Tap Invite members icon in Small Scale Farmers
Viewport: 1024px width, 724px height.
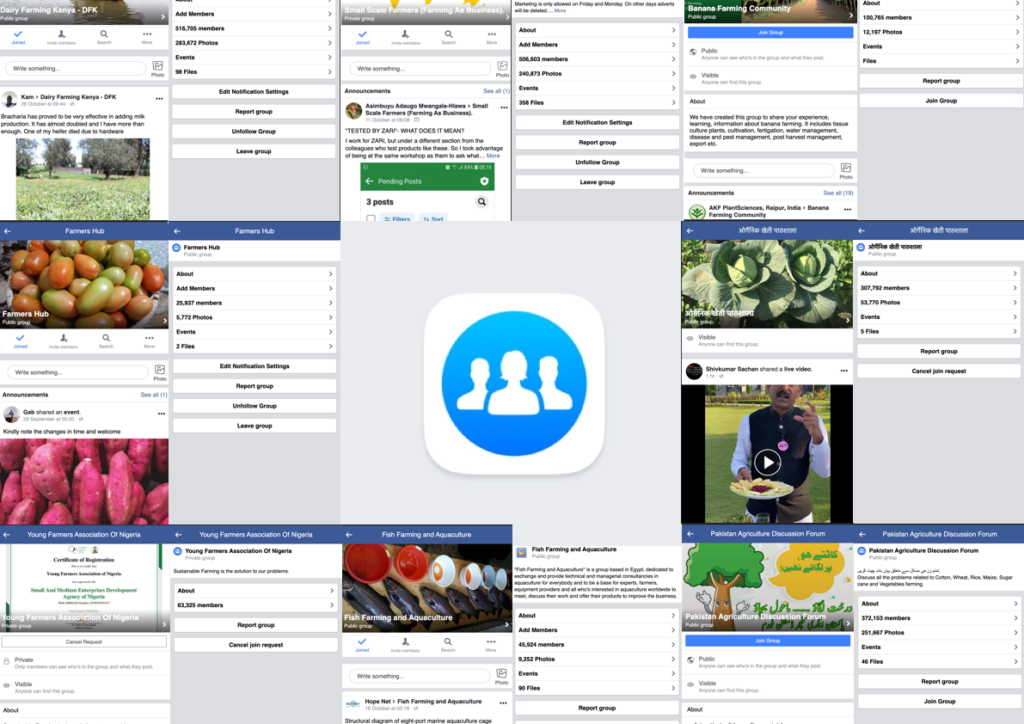[406, 37]
